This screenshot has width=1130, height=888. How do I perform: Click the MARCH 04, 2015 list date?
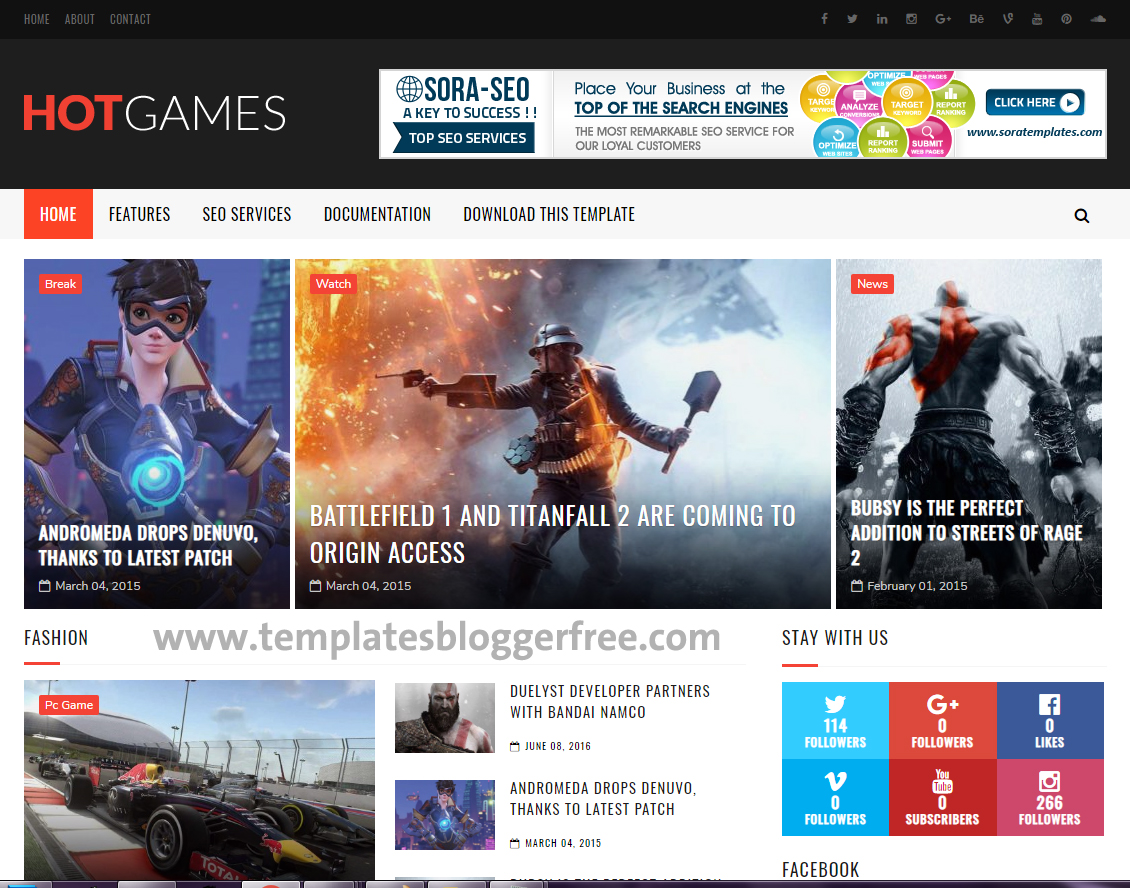point(562,843)
